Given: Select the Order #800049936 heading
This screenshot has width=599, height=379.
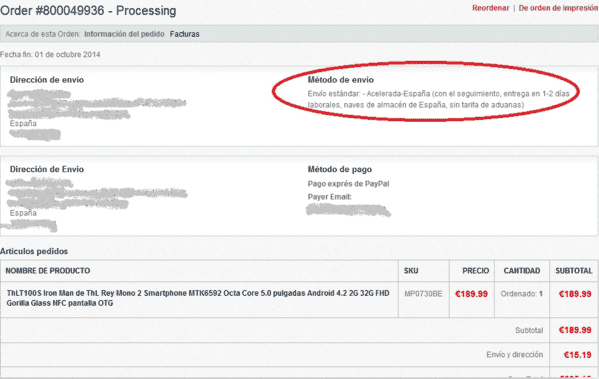Looking at the screenshot, I should (x=88, y=11).
